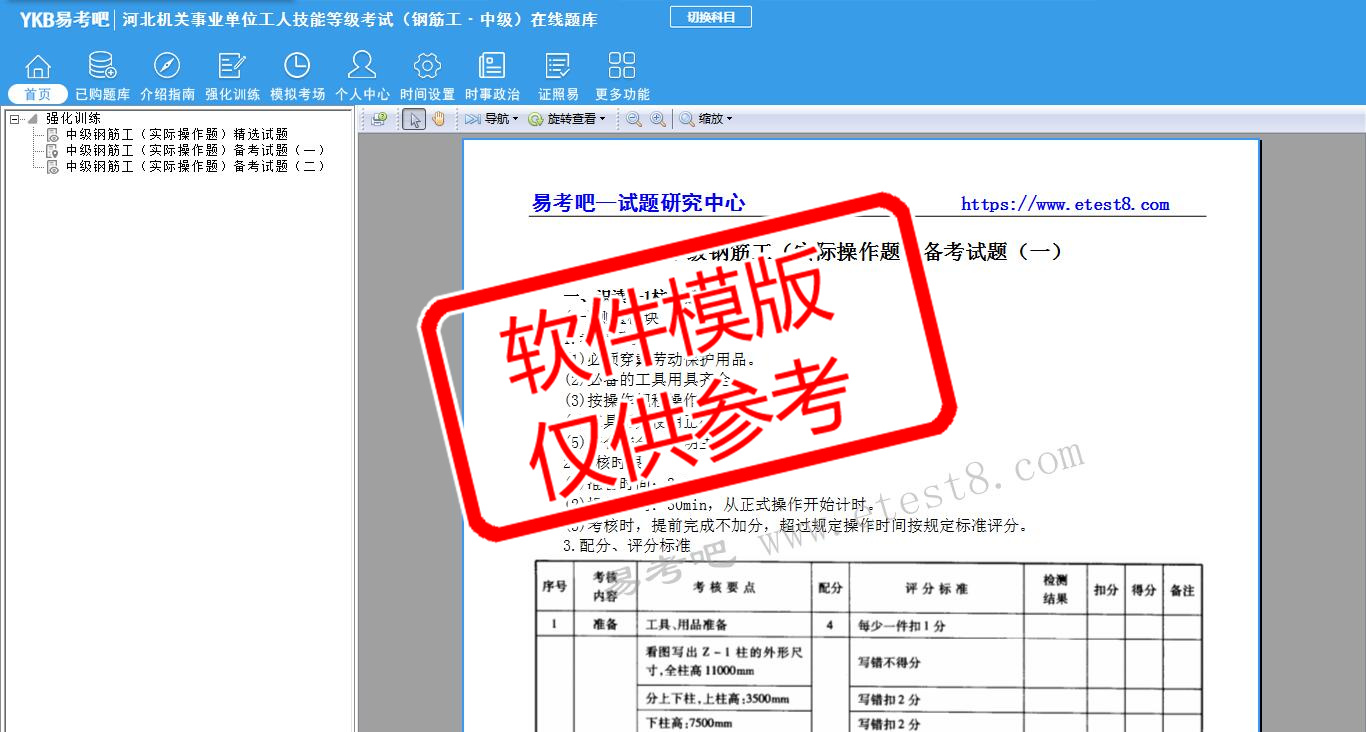Open the 导航 navigation dropdown
1366x732 pixels.
pyautogui.click(x=491, y=119)
